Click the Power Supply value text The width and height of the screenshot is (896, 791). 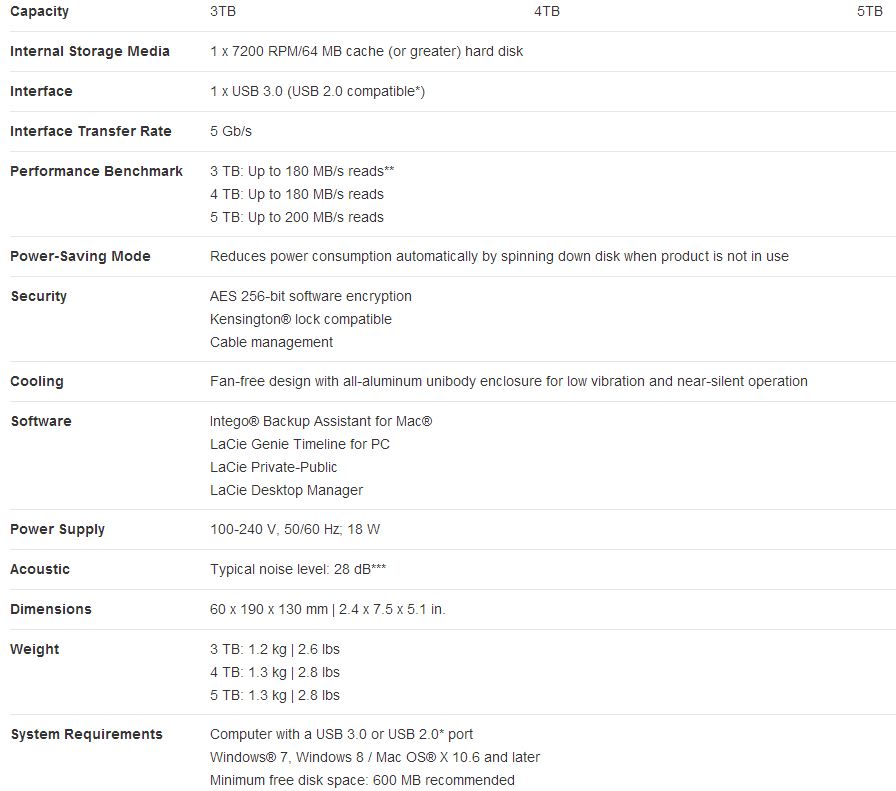pos(295,529)
